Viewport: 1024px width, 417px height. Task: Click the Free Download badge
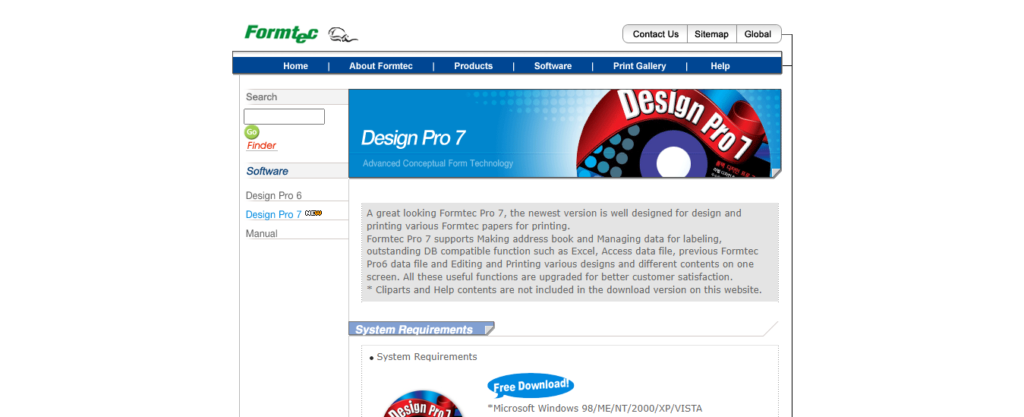tap(531, 386)
